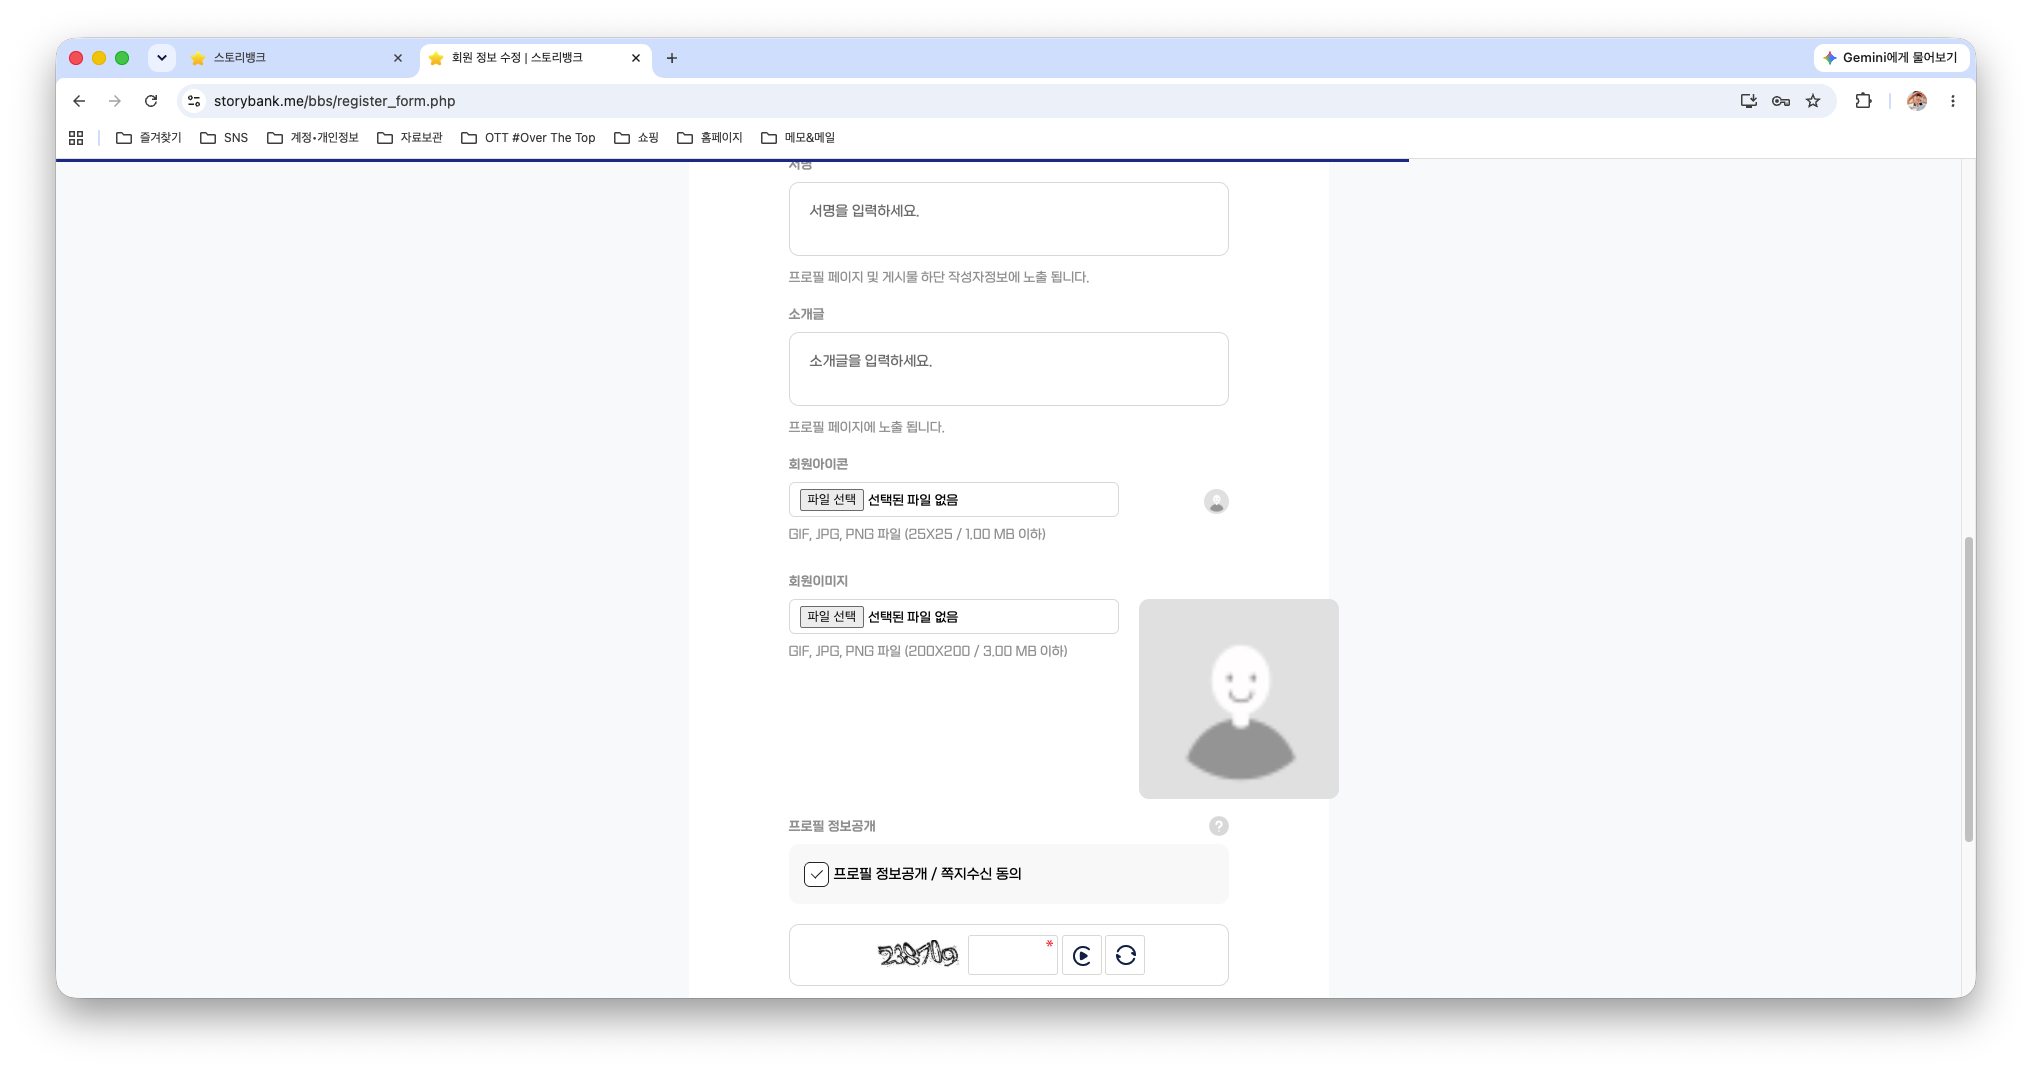Open the OTT #Over The Top folder

point(528,138)
